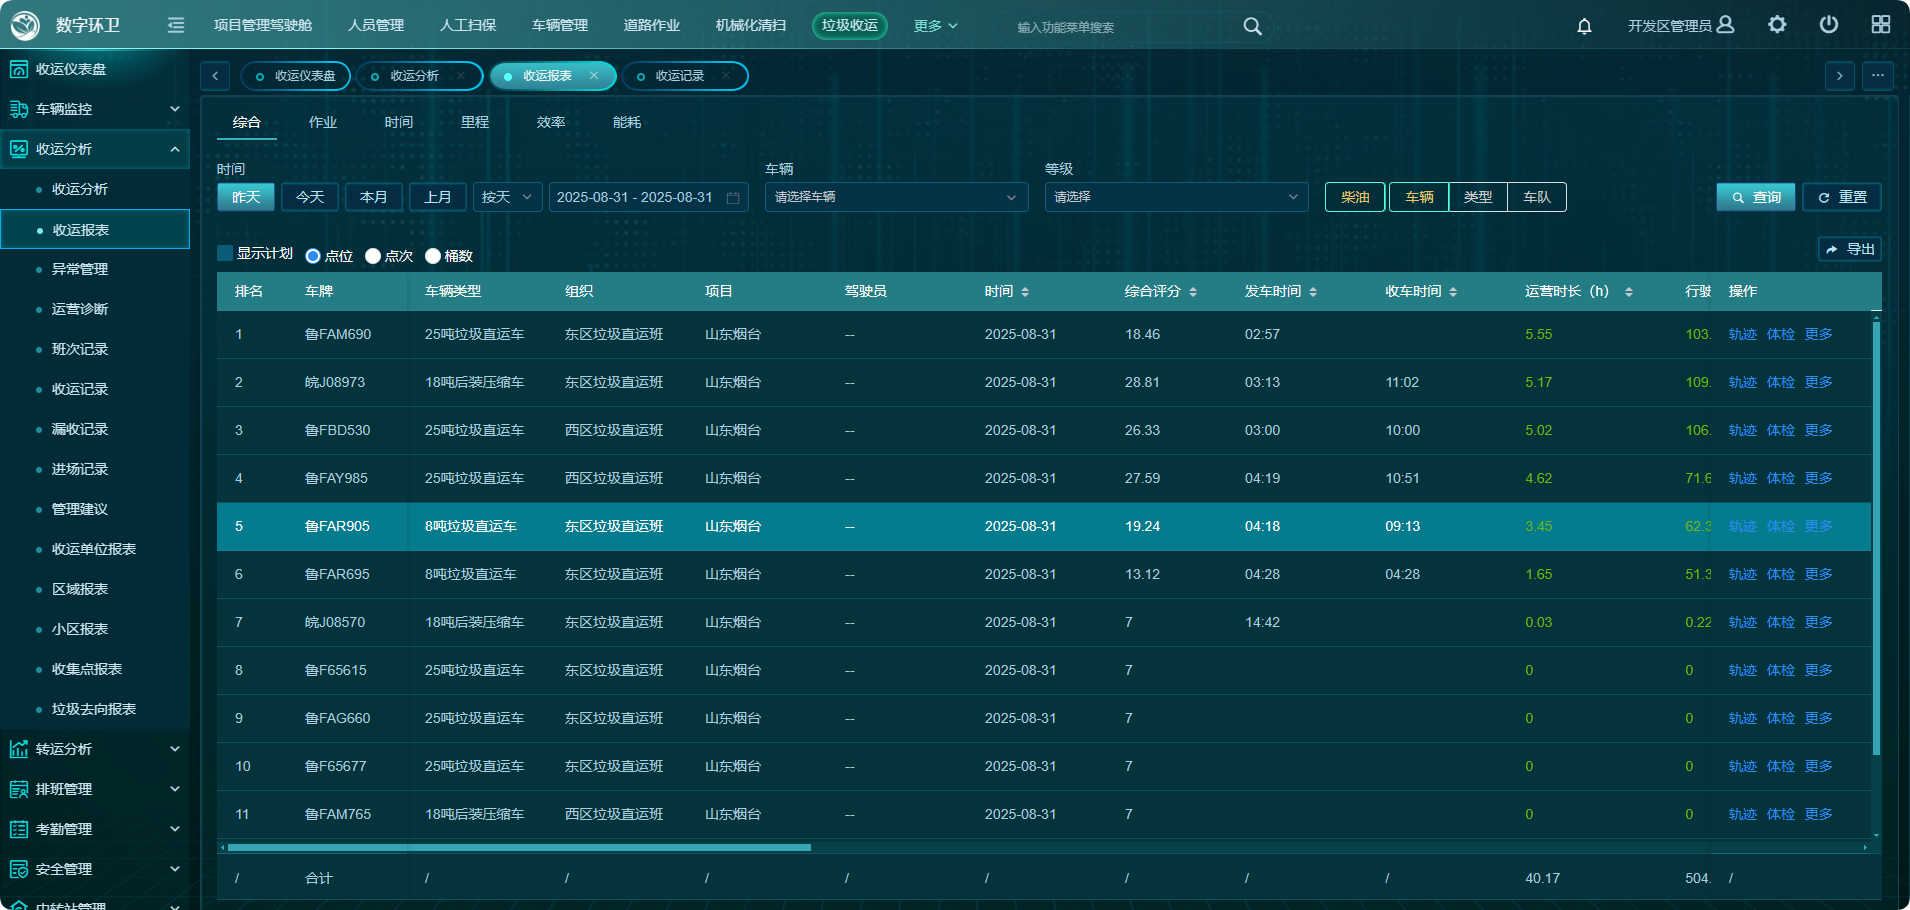1910x910 pixels.
Task: Select the 桶数 radio button
Action: click(433, 256)
